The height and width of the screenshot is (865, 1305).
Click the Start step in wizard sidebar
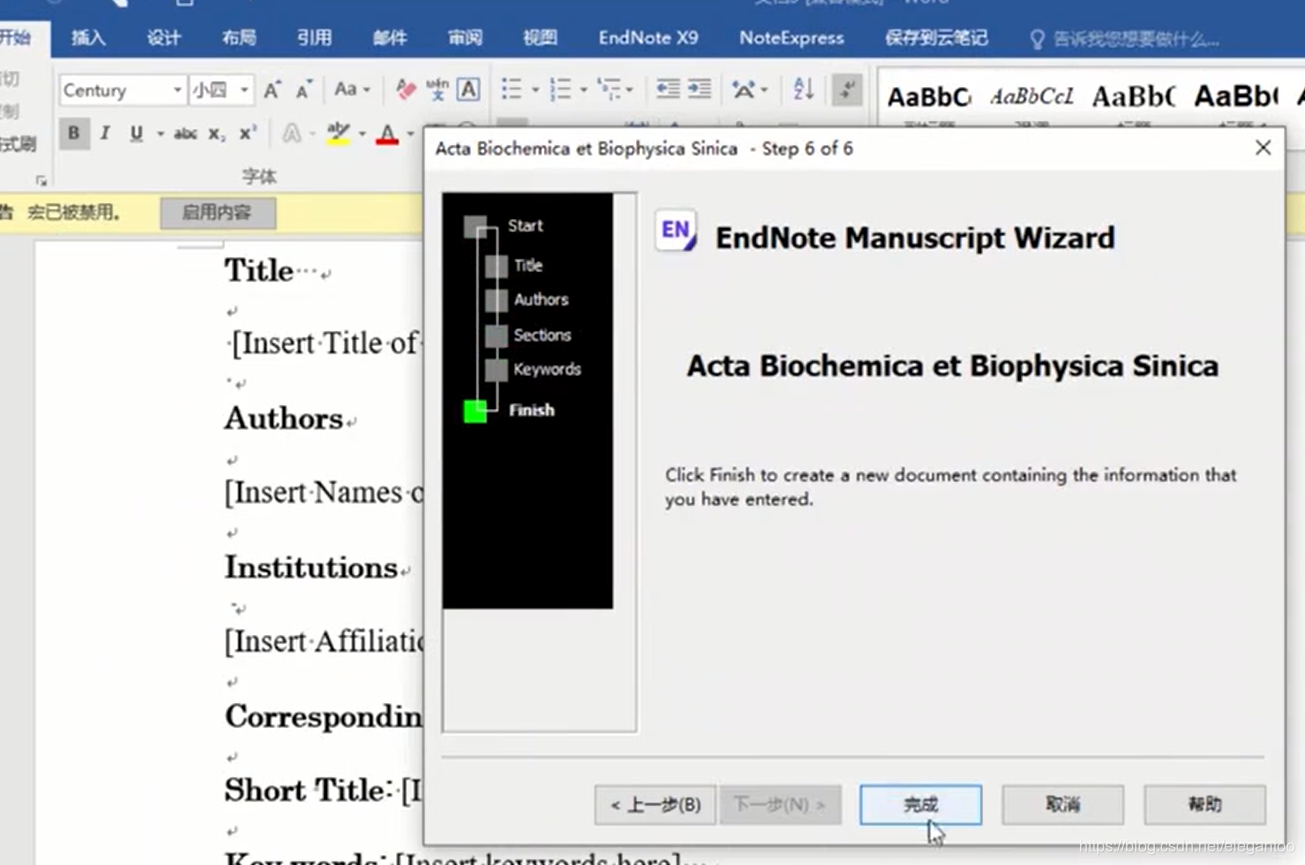tap(525, 226)
